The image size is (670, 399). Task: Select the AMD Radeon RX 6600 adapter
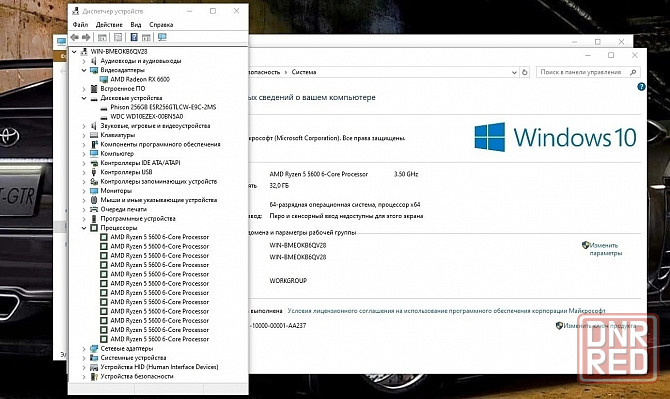tap(140, 79)
